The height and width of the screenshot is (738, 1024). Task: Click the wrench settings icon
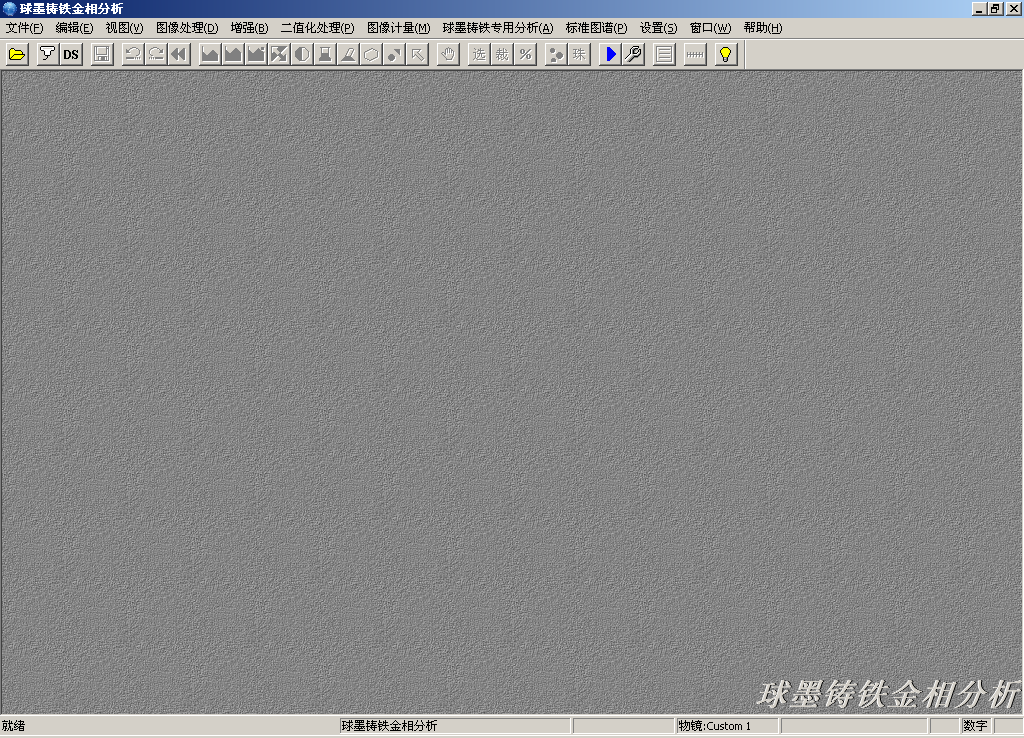coord(633,55)
